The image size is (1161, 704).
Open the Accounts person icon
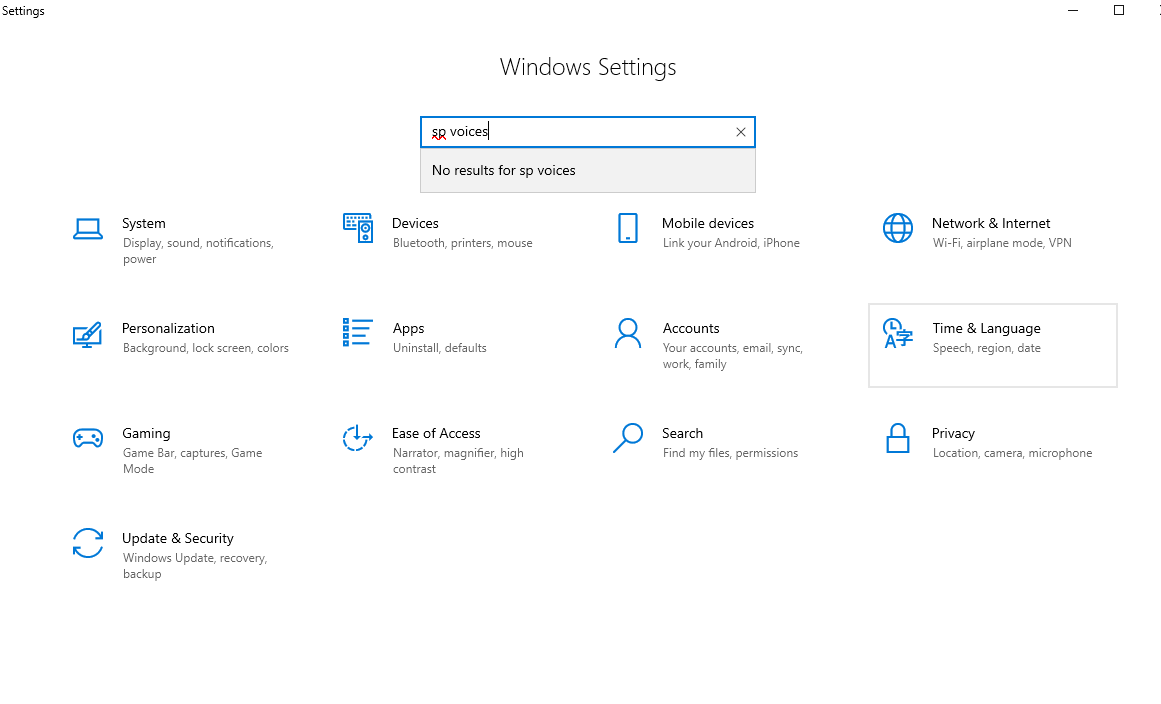point(628,333)
